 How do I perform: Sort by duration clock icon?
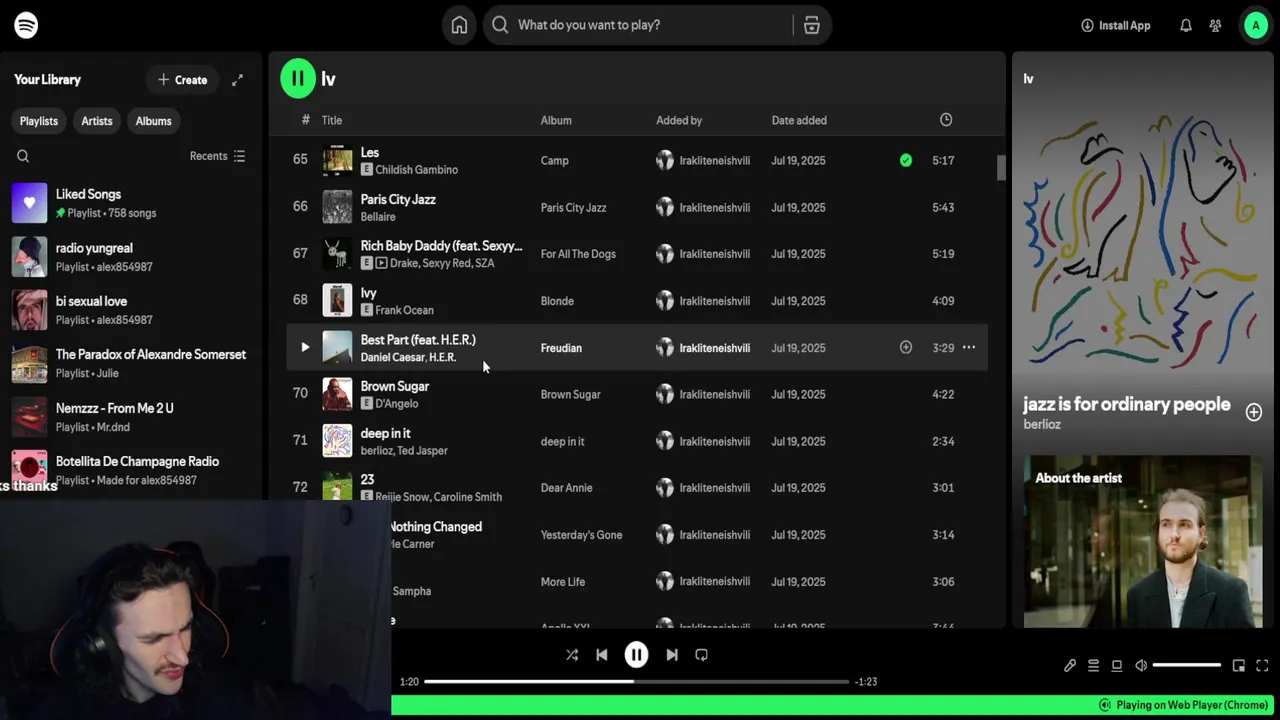click(x=946, y=120)
